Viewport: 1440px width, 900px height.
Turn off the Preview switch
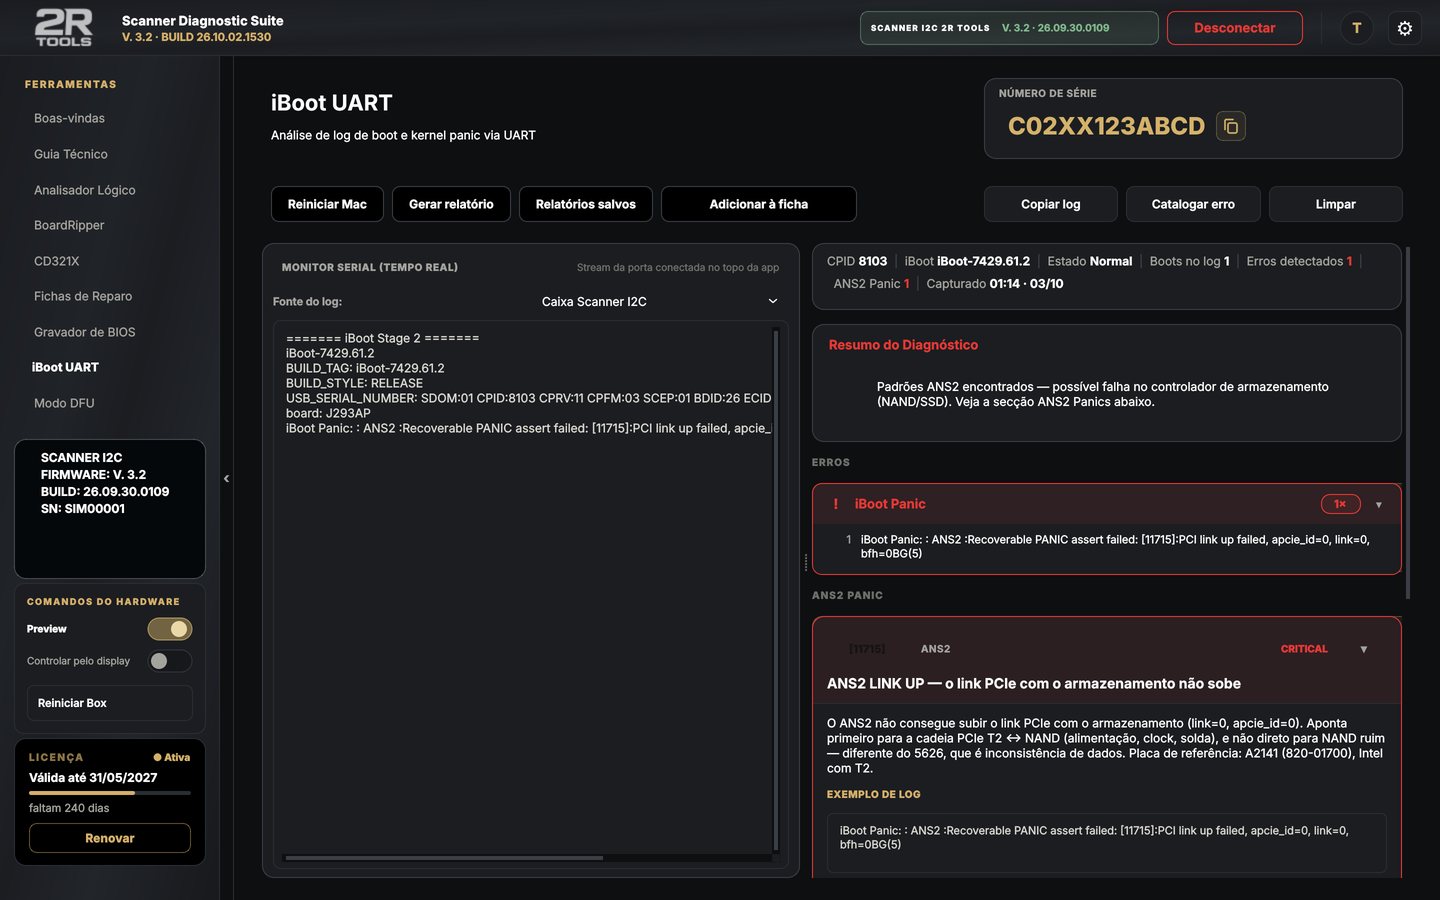[170, 629]
